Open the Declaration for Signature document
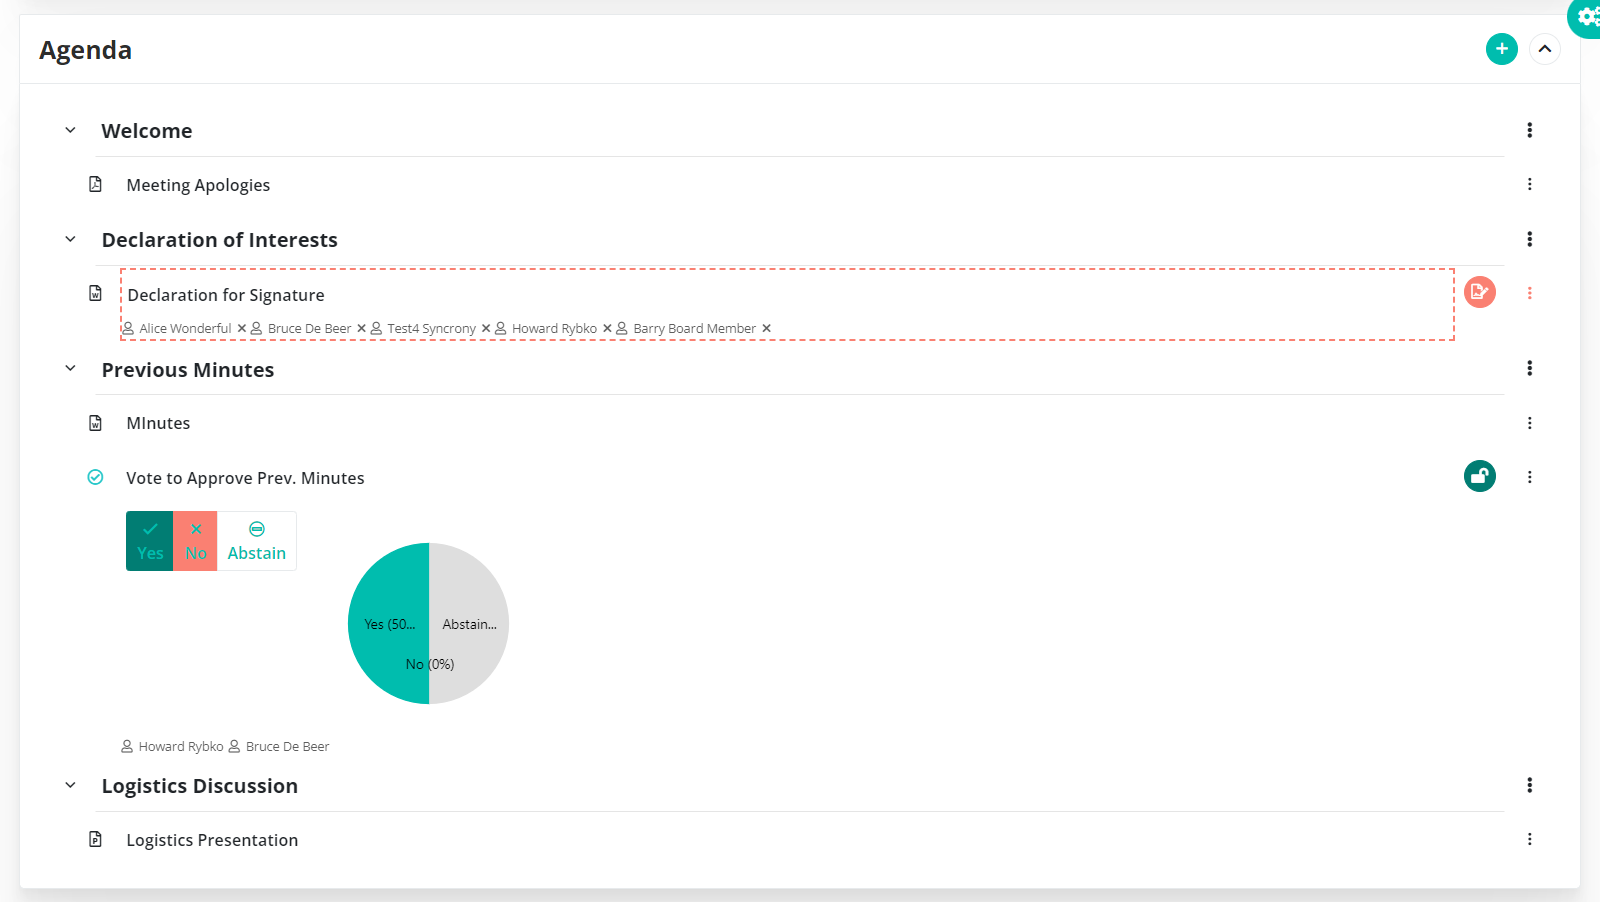1600x902 pixels. pyautogui.click(x=226, y=295)
